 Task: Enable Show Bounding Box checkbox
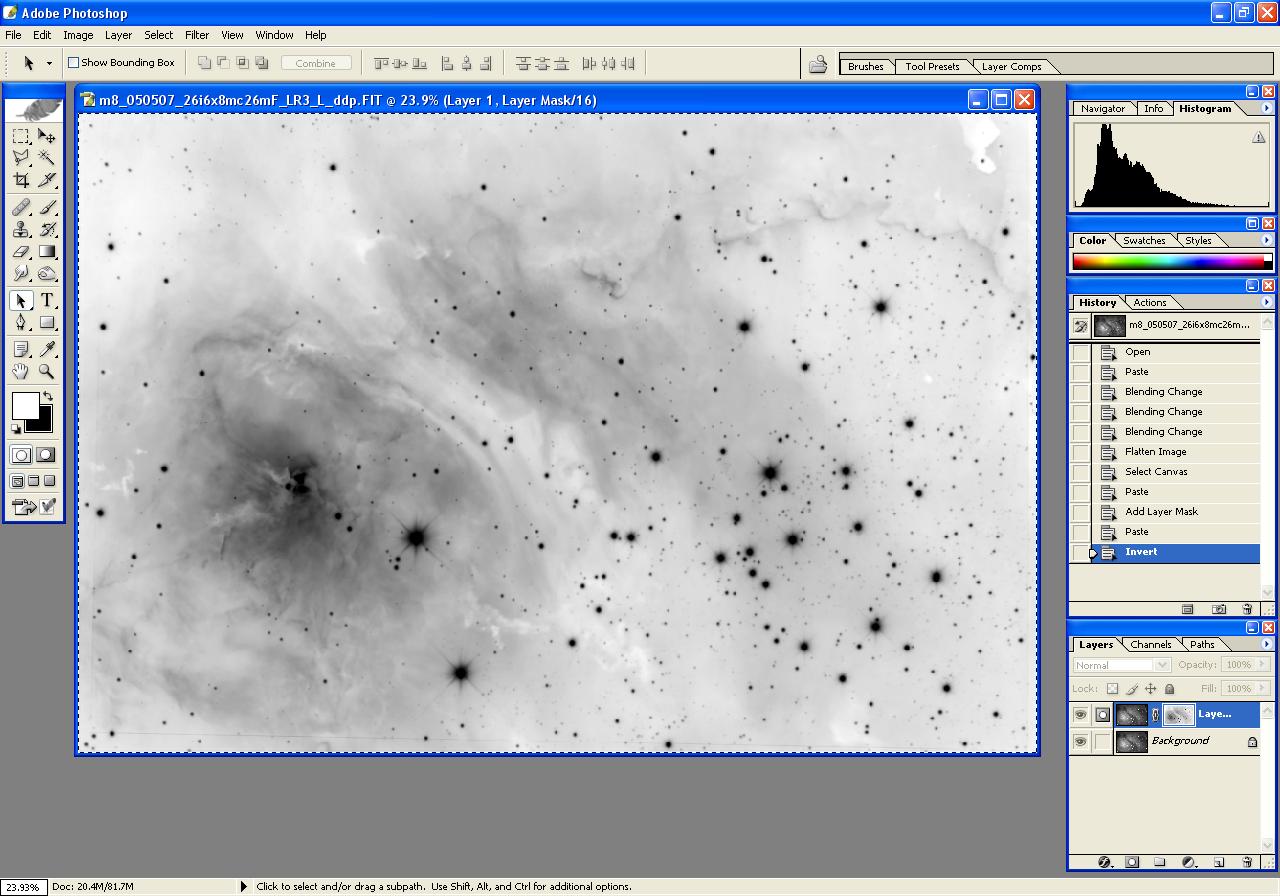click(73, 63)
